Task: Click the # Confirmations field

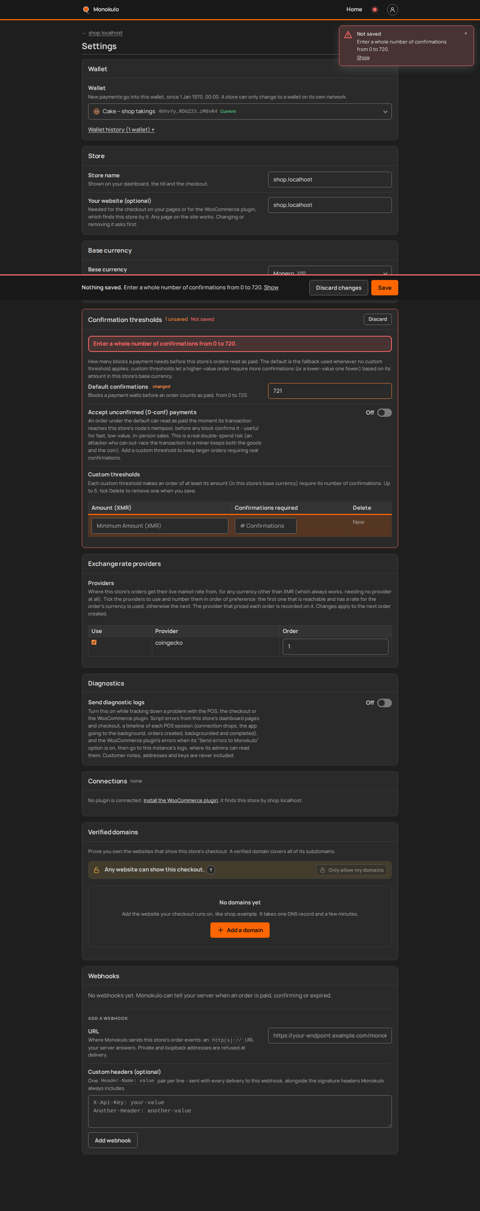Action: [x=266, y=525]
